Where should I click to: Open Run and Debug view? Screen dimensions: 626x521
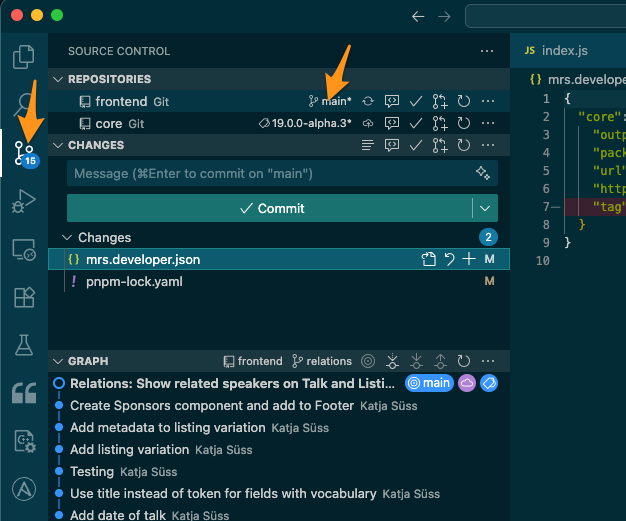pos(23,201)
